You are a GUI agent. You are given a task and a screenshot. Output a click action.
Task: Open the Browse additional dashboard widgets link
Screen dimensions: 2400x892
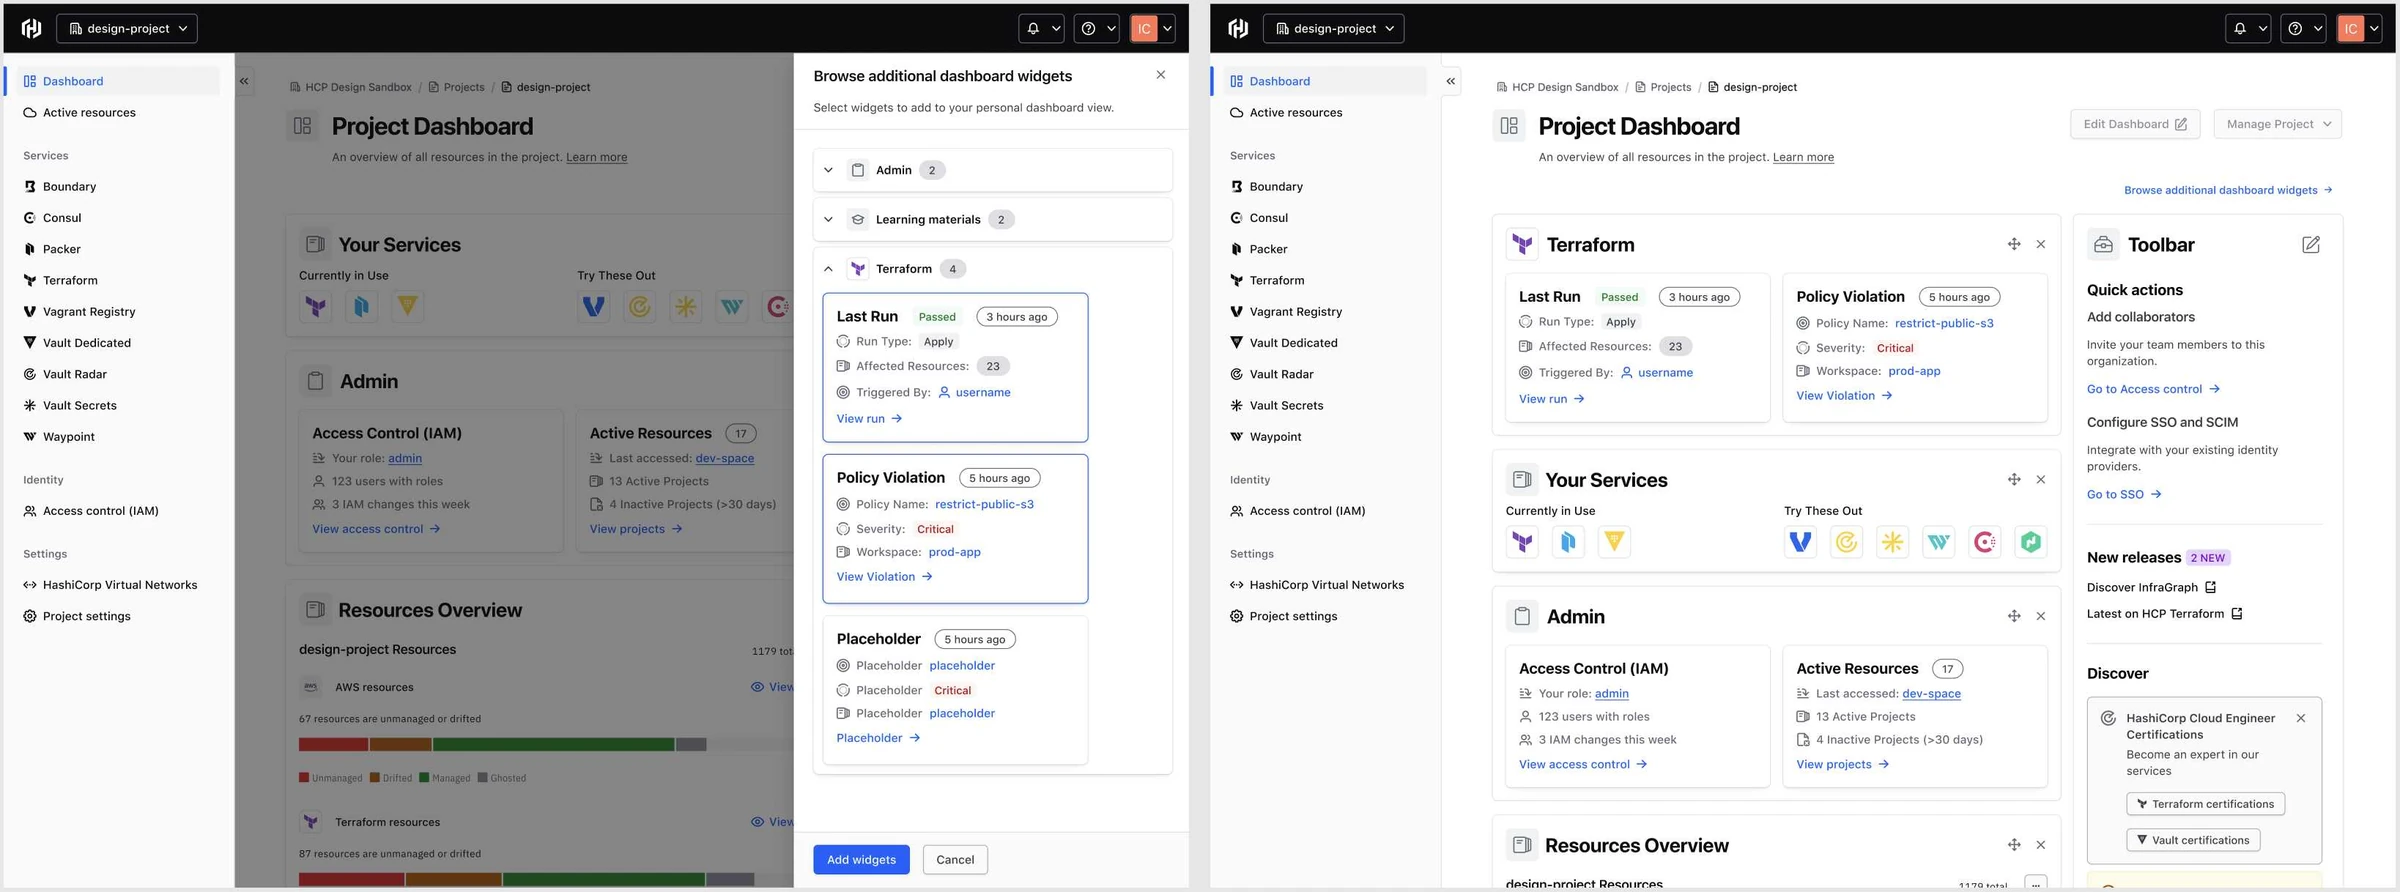[x=2228, y=190]
